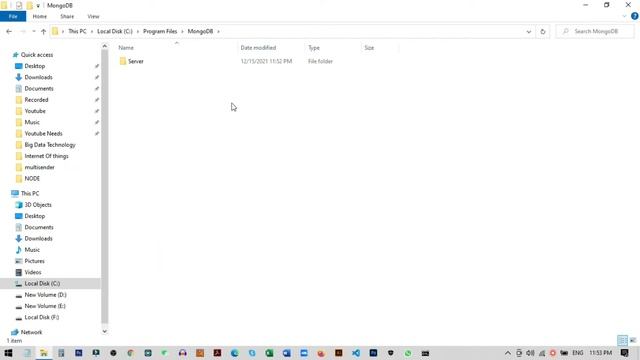The width and height of the screenshot is (640, 360).
Task: Open the Home ribbon tab
Action: click(x=40, y=16)
